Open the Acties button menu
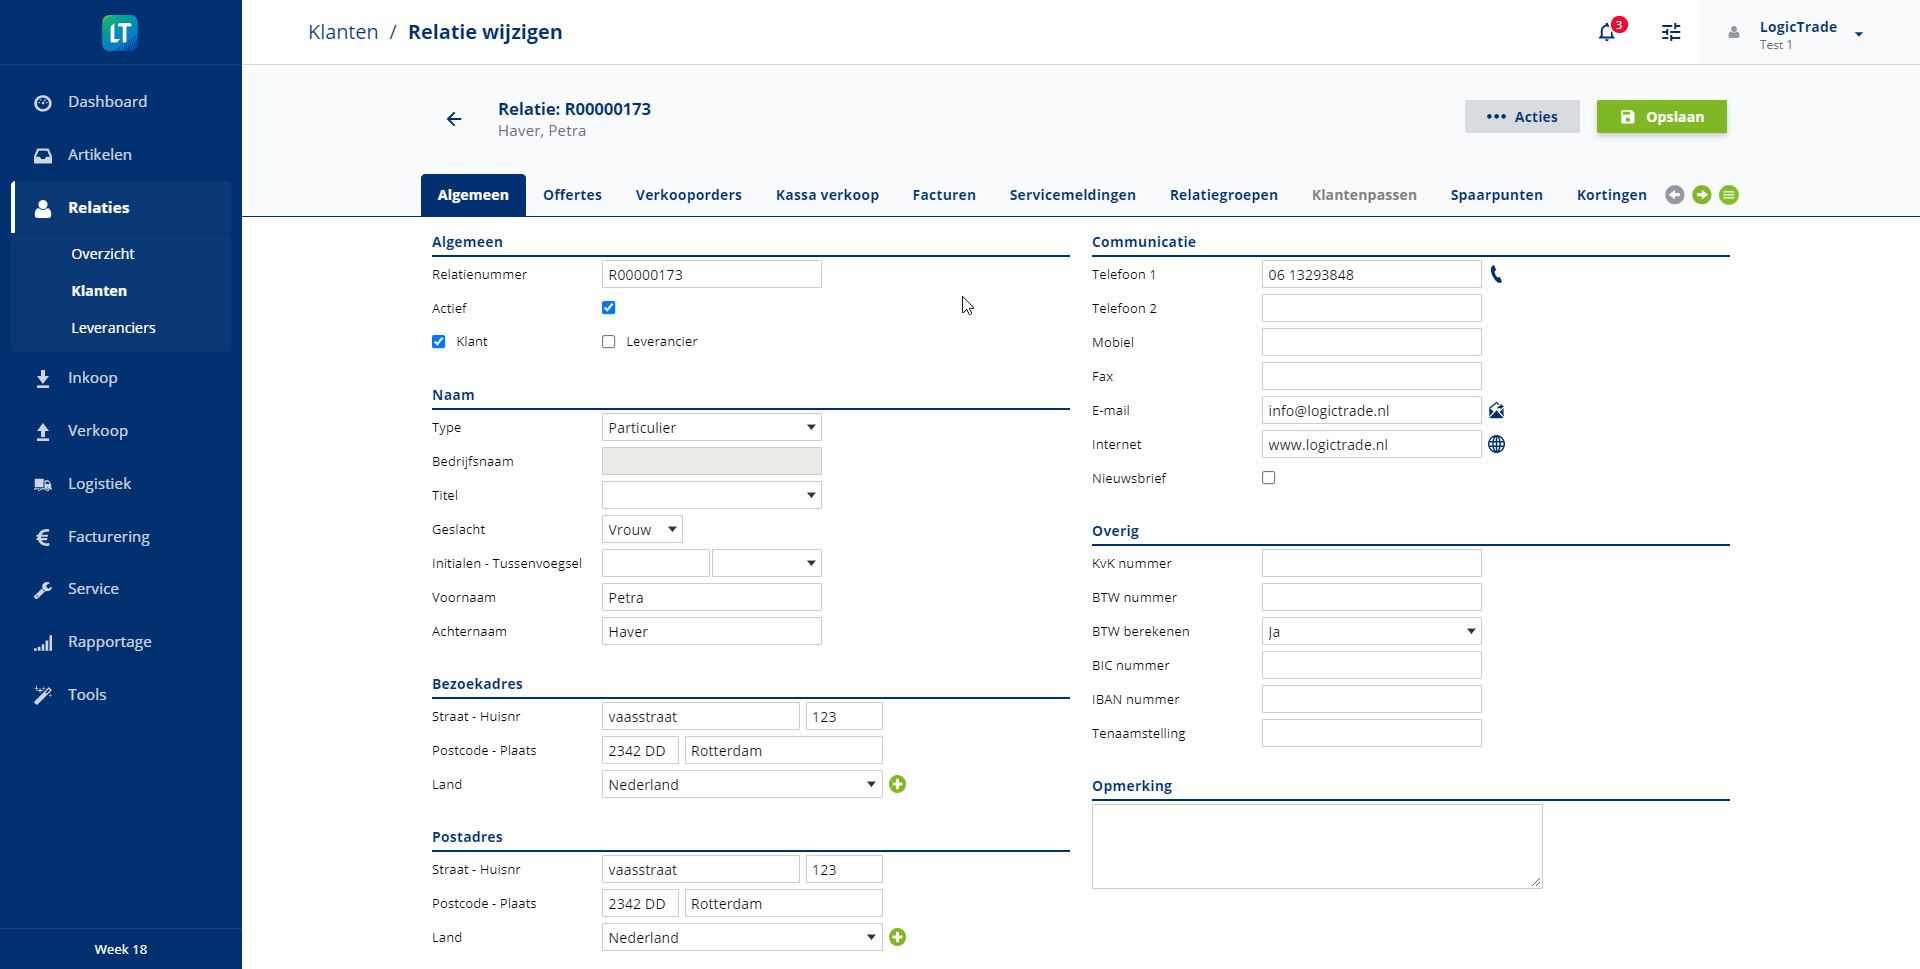 (1522, 117)
